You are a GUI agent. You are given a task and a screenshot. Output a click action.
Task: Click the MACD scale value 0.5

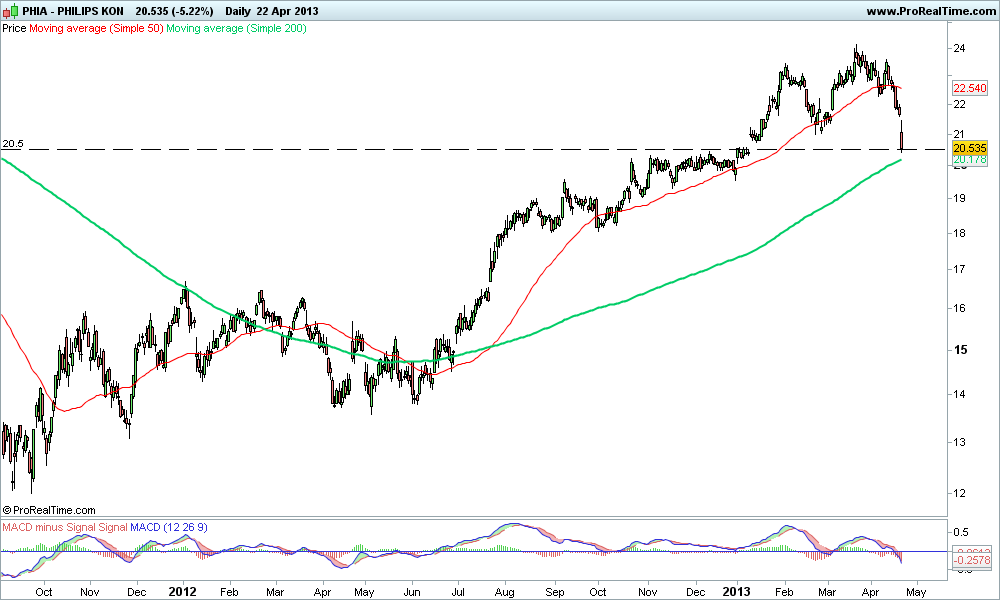(x=961, y=532)
